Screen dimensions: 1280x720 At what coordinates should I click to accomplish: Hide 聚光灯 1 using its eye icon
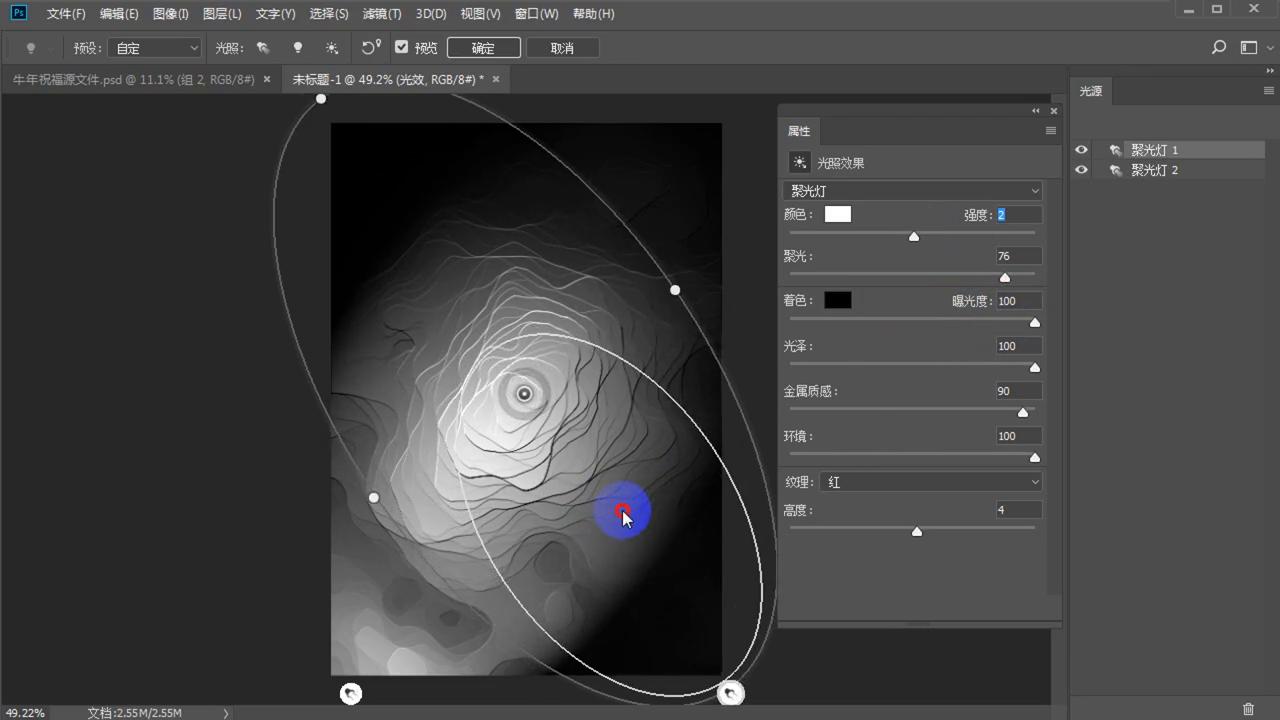pyautogui.click(x=1081, y=150)
